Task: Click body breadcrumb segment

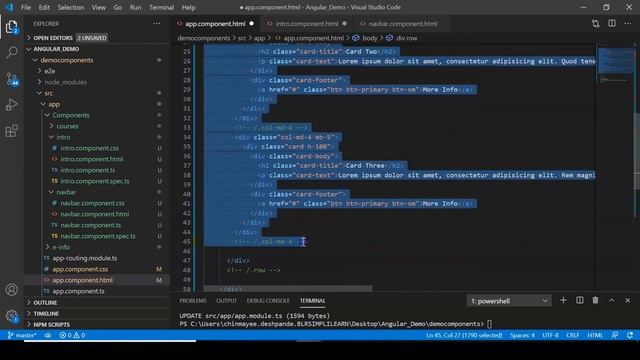Action: tap(370, 38)
